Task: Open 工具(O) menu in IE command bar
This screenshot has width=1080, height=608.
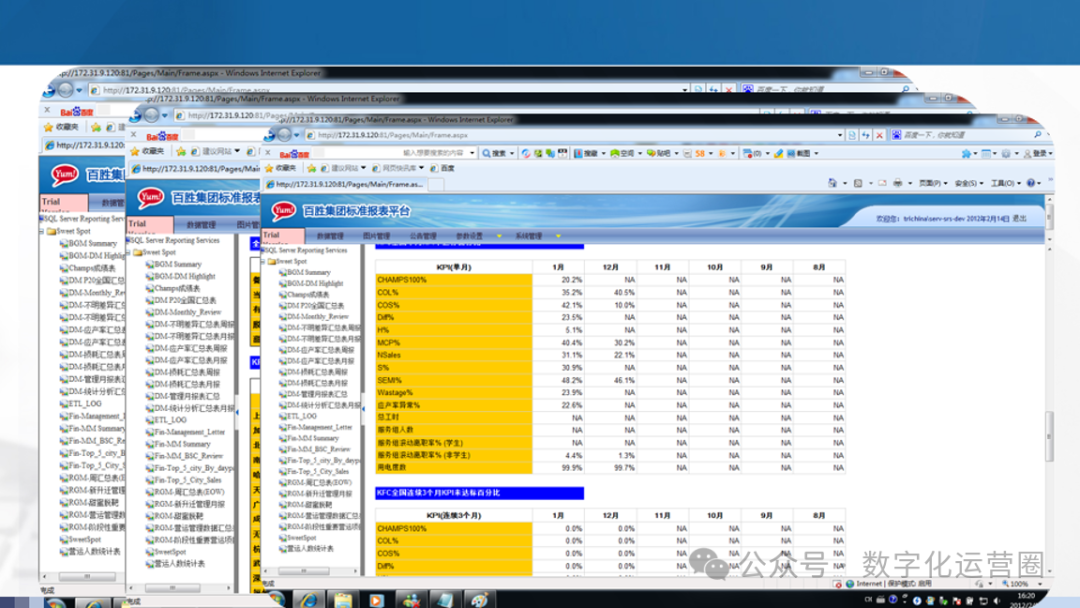Action: tap(1005, 183)
